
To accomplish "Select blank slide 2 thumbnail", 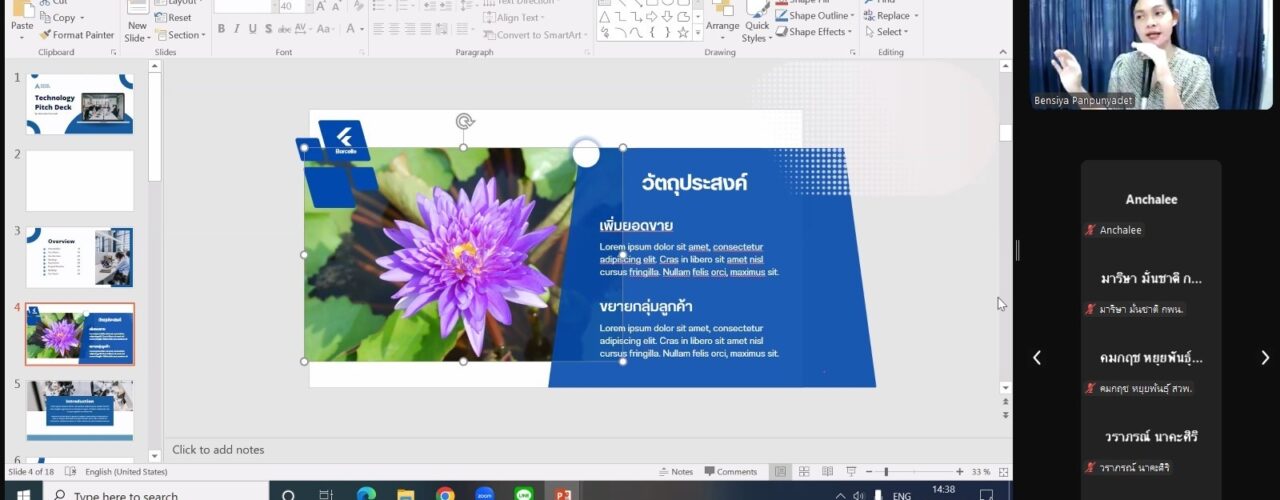I will pyautogui.click(x=80, y=181).
